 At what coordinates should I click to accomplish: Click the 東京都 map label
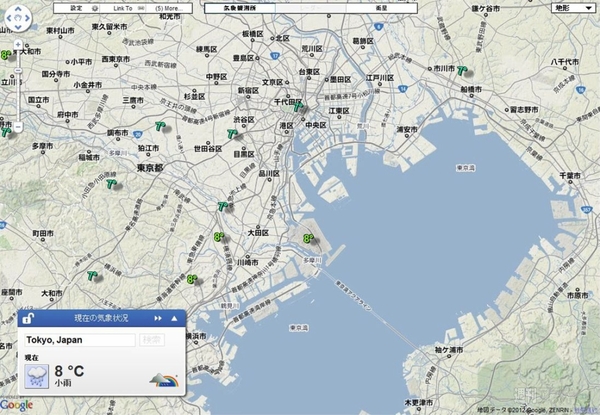point(150,168)
